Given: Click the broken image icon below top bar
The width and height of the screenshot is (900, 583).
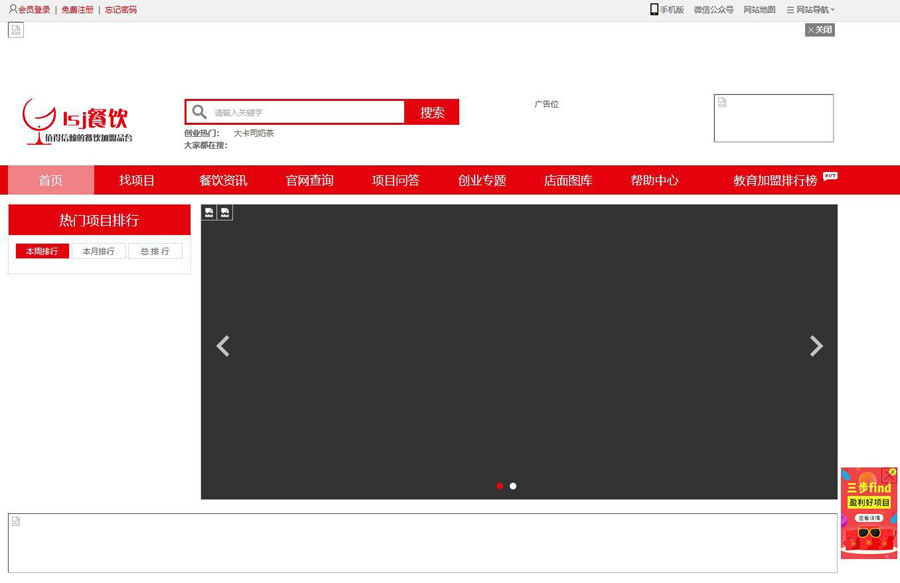Looking at the screenshot, I should point(16,30).
